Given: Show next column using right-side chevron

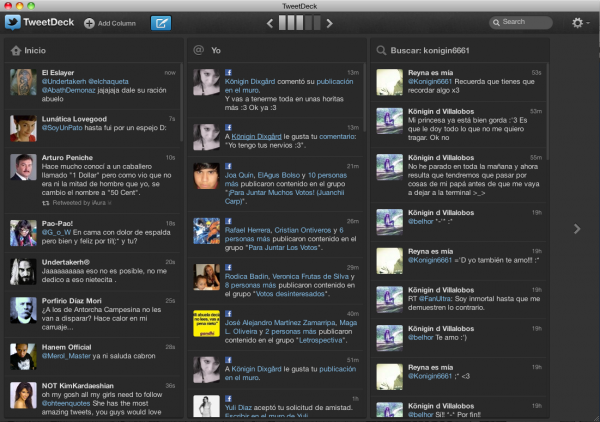Looking at the screenshot, I should [x=577, y=229].
